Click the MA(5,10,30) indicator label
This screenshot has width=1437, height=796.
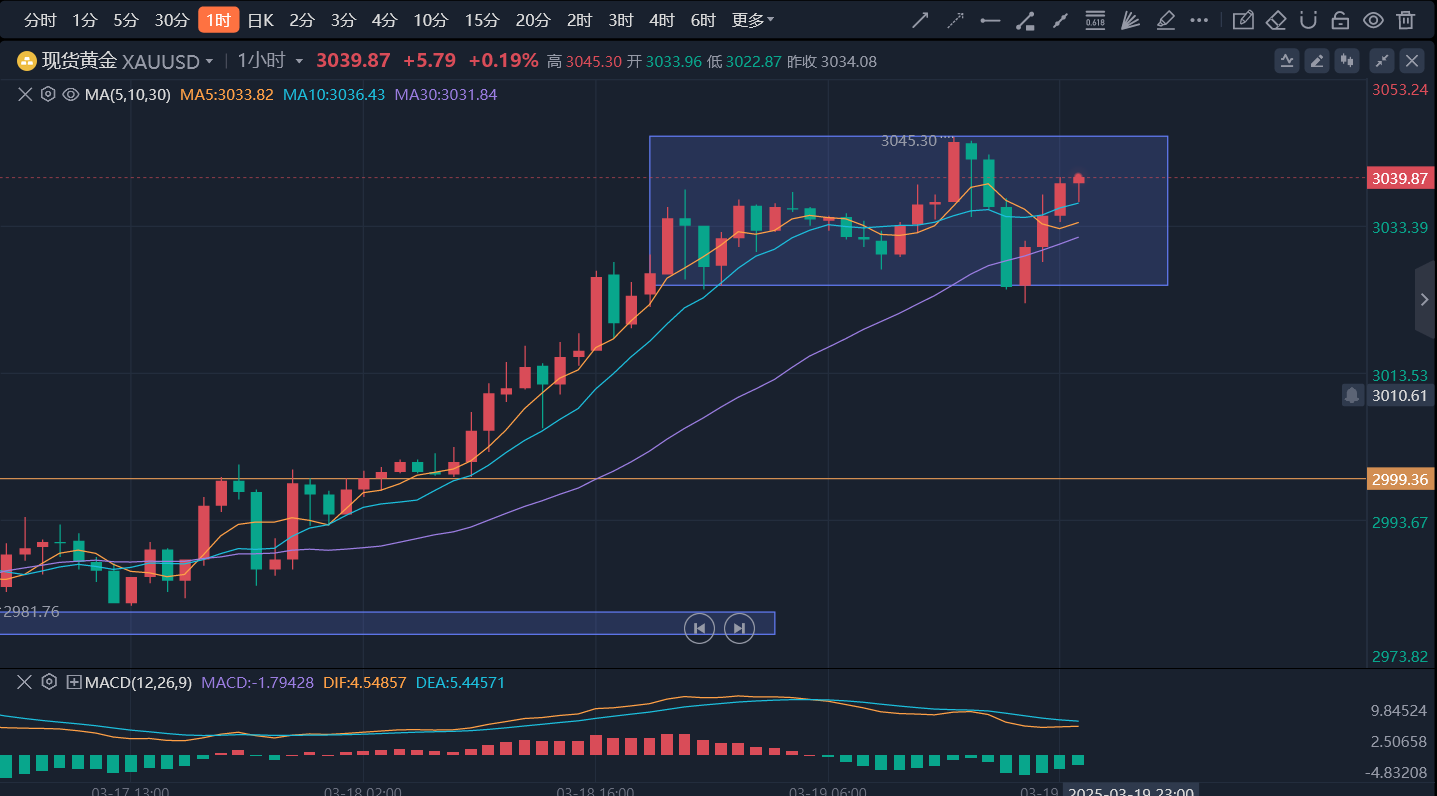[x=129, y=95]
